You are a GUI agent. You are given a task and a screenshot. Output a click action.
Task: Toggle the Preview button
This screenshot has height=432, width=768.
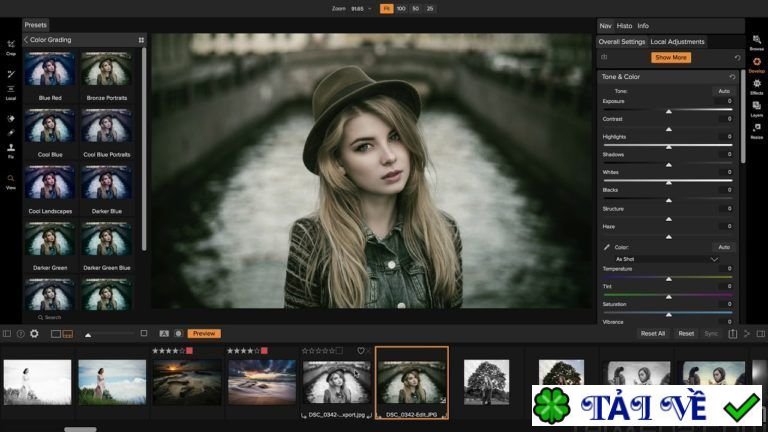(x=204, y=333)
